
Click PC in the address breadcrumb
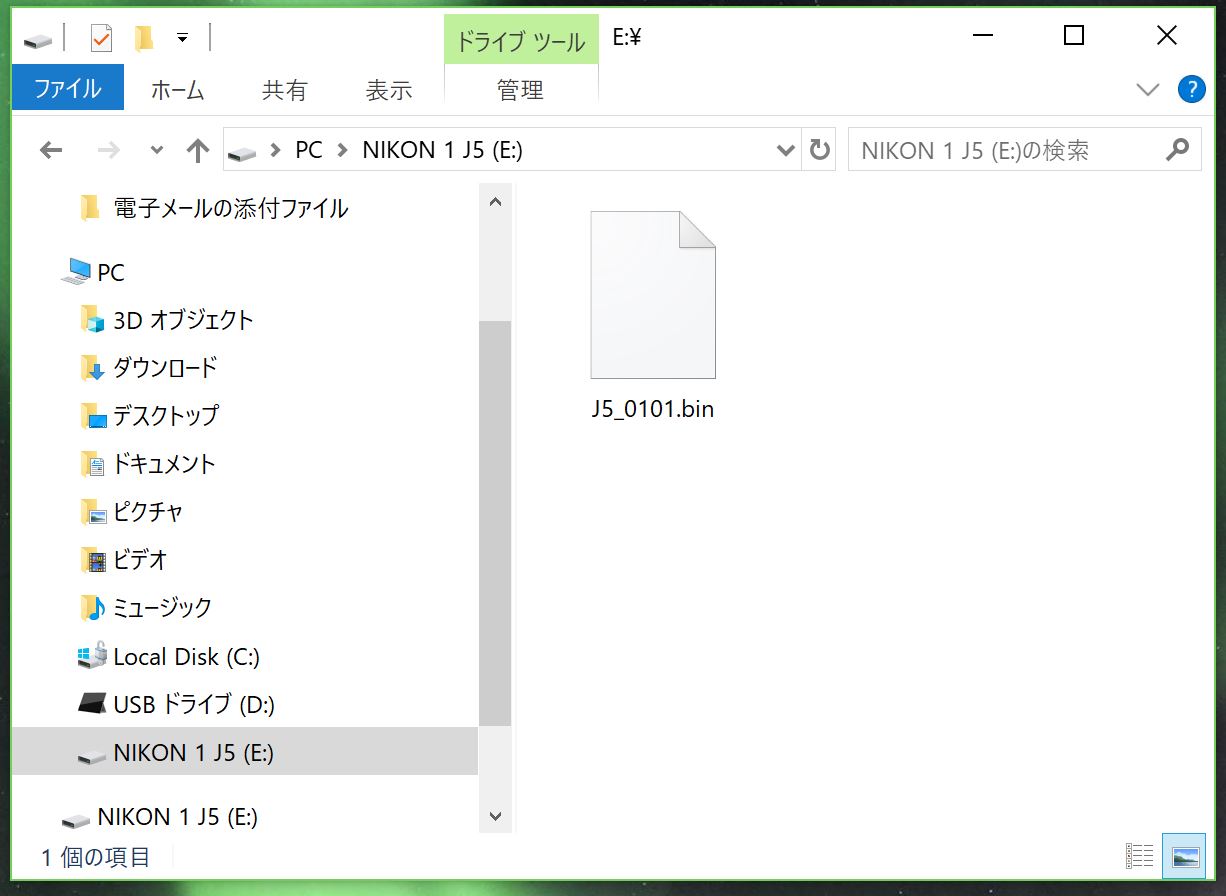pyautogui.click(x=309, y=150)
